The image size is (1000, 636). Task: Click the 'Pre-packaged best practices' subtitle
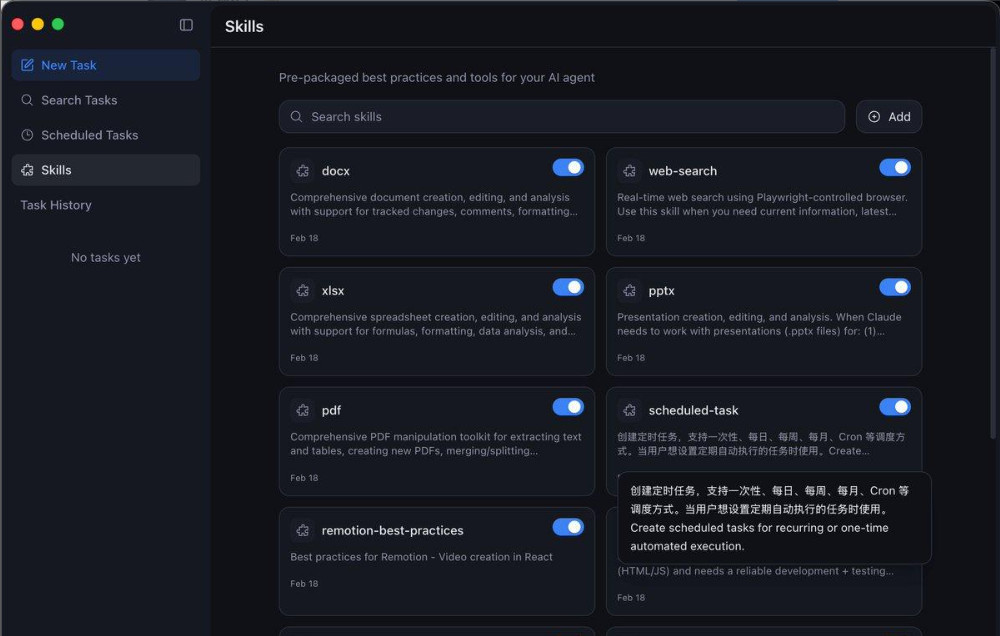tap(437, 78)
